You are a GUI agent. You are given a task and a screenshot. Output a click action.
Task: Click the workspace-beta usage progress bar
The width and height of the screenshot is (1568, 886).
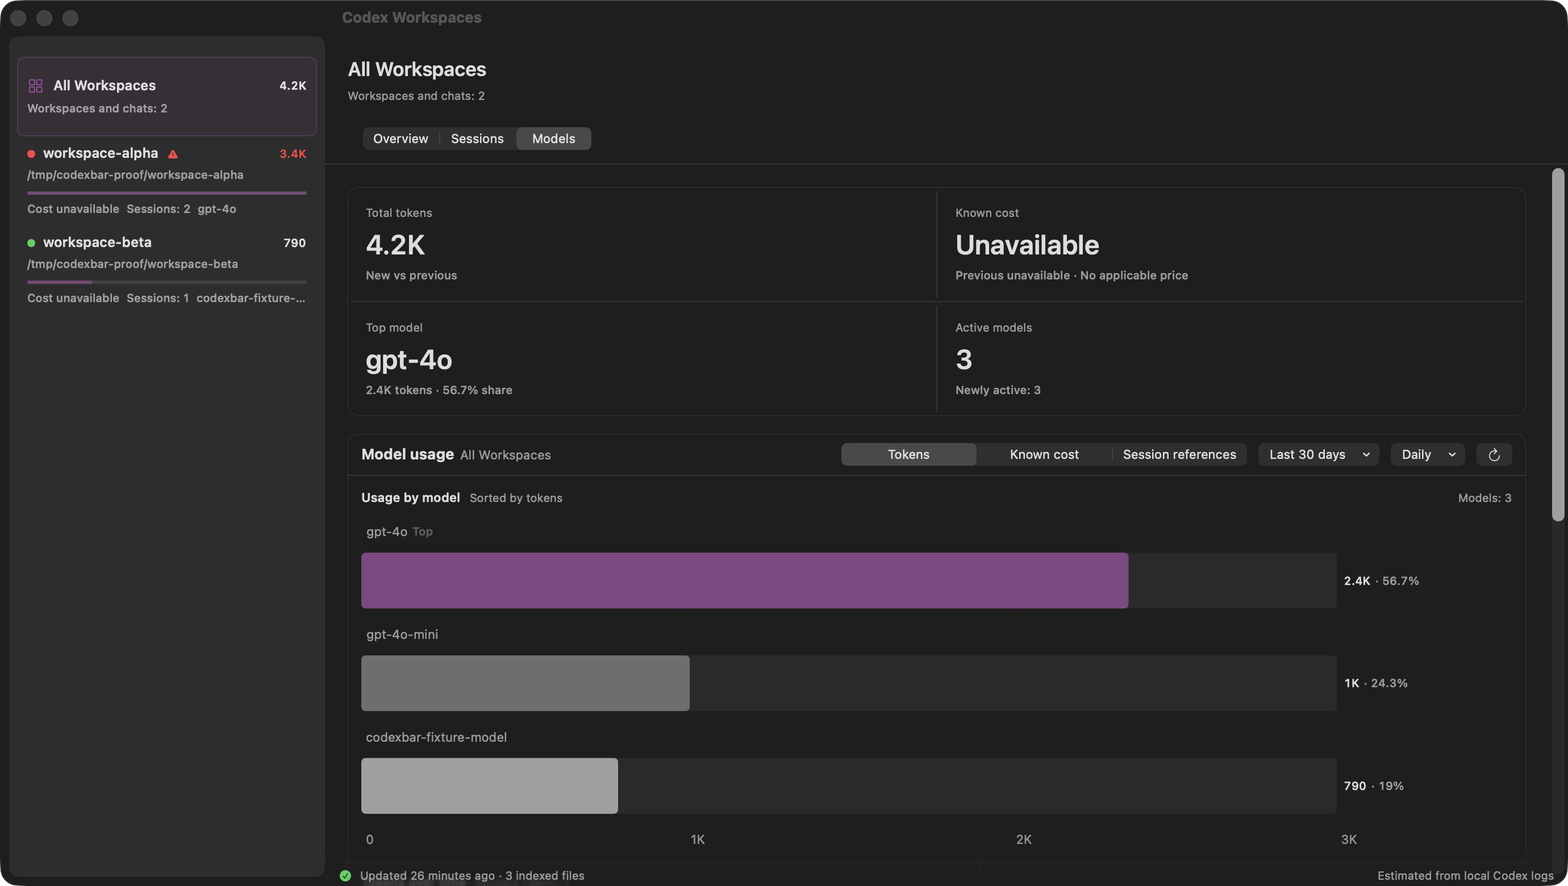point(167,282)
